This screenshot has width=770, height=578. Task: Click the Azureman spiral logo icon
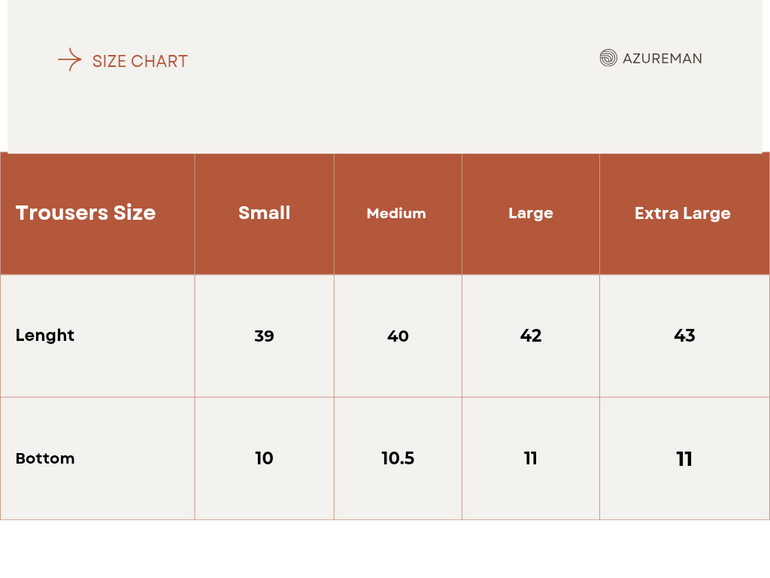[608, 58]
